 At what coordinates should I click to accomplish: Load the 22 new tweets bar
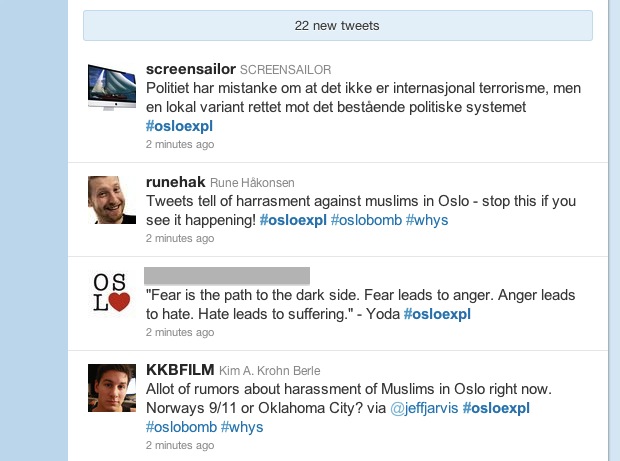[x=338, y=26]
